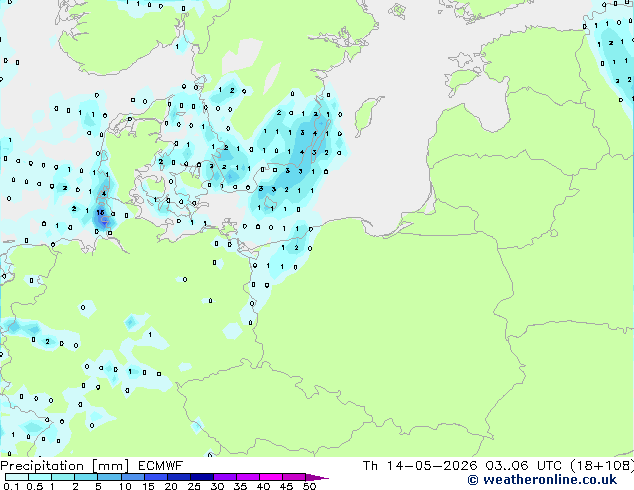
Task: Click the '(18+108)' forecast offset text
Action: (x=602, y=466)
